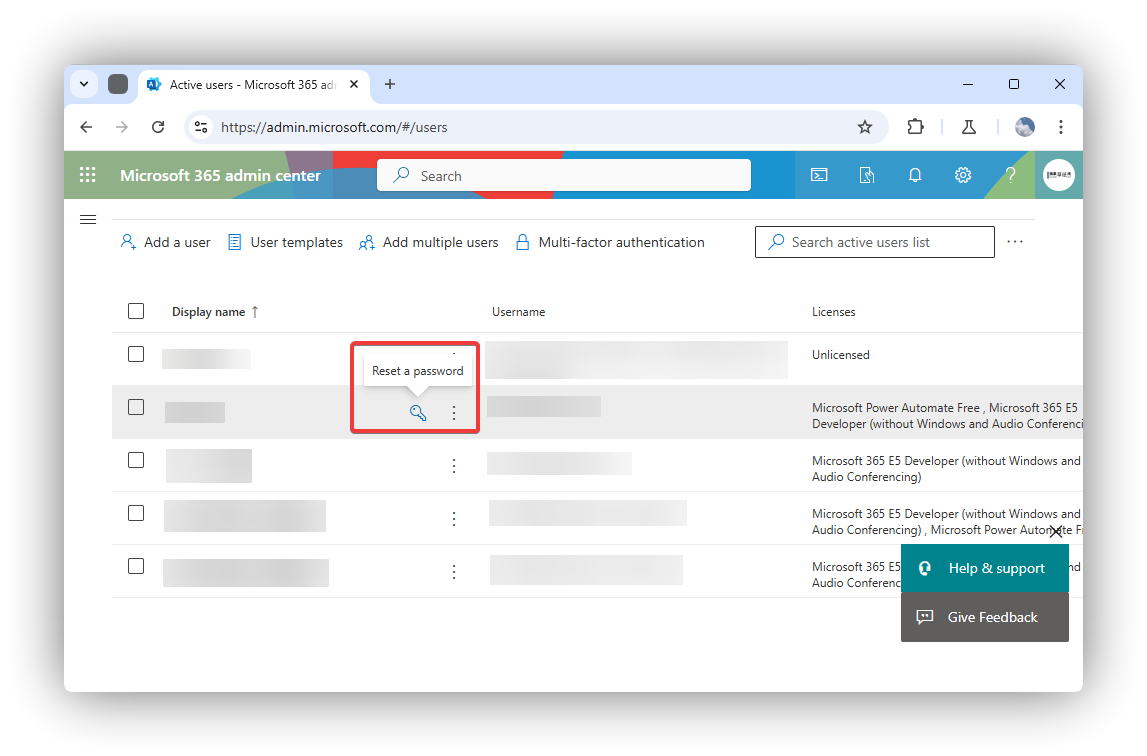Click the Username column header

(519, 312)
